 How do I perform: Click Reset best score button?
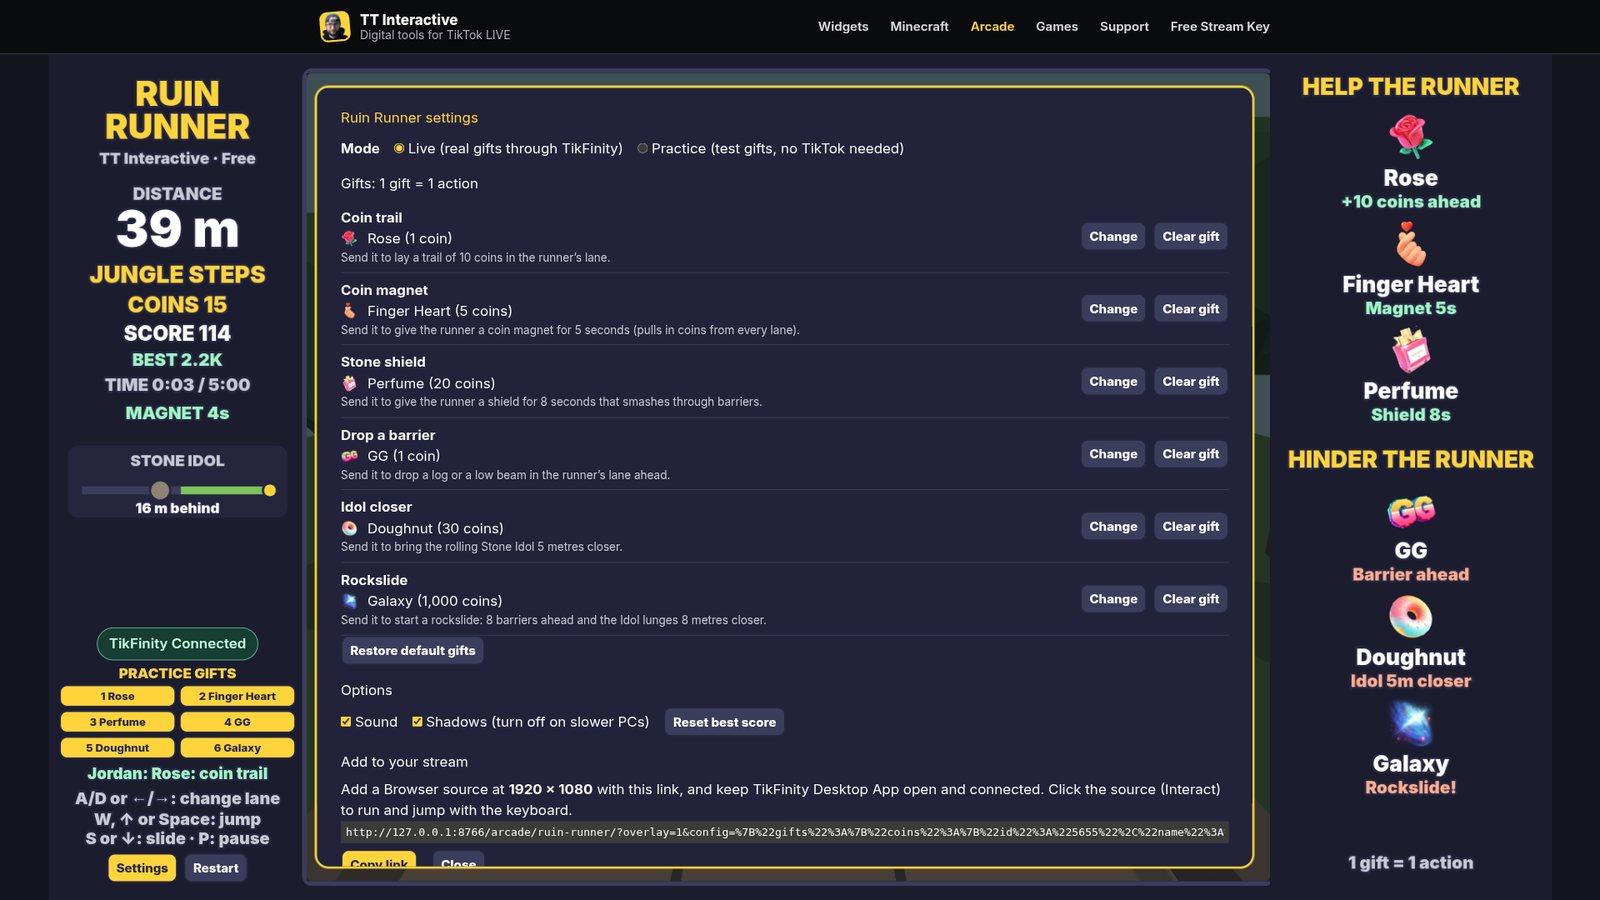pos(724,722)
